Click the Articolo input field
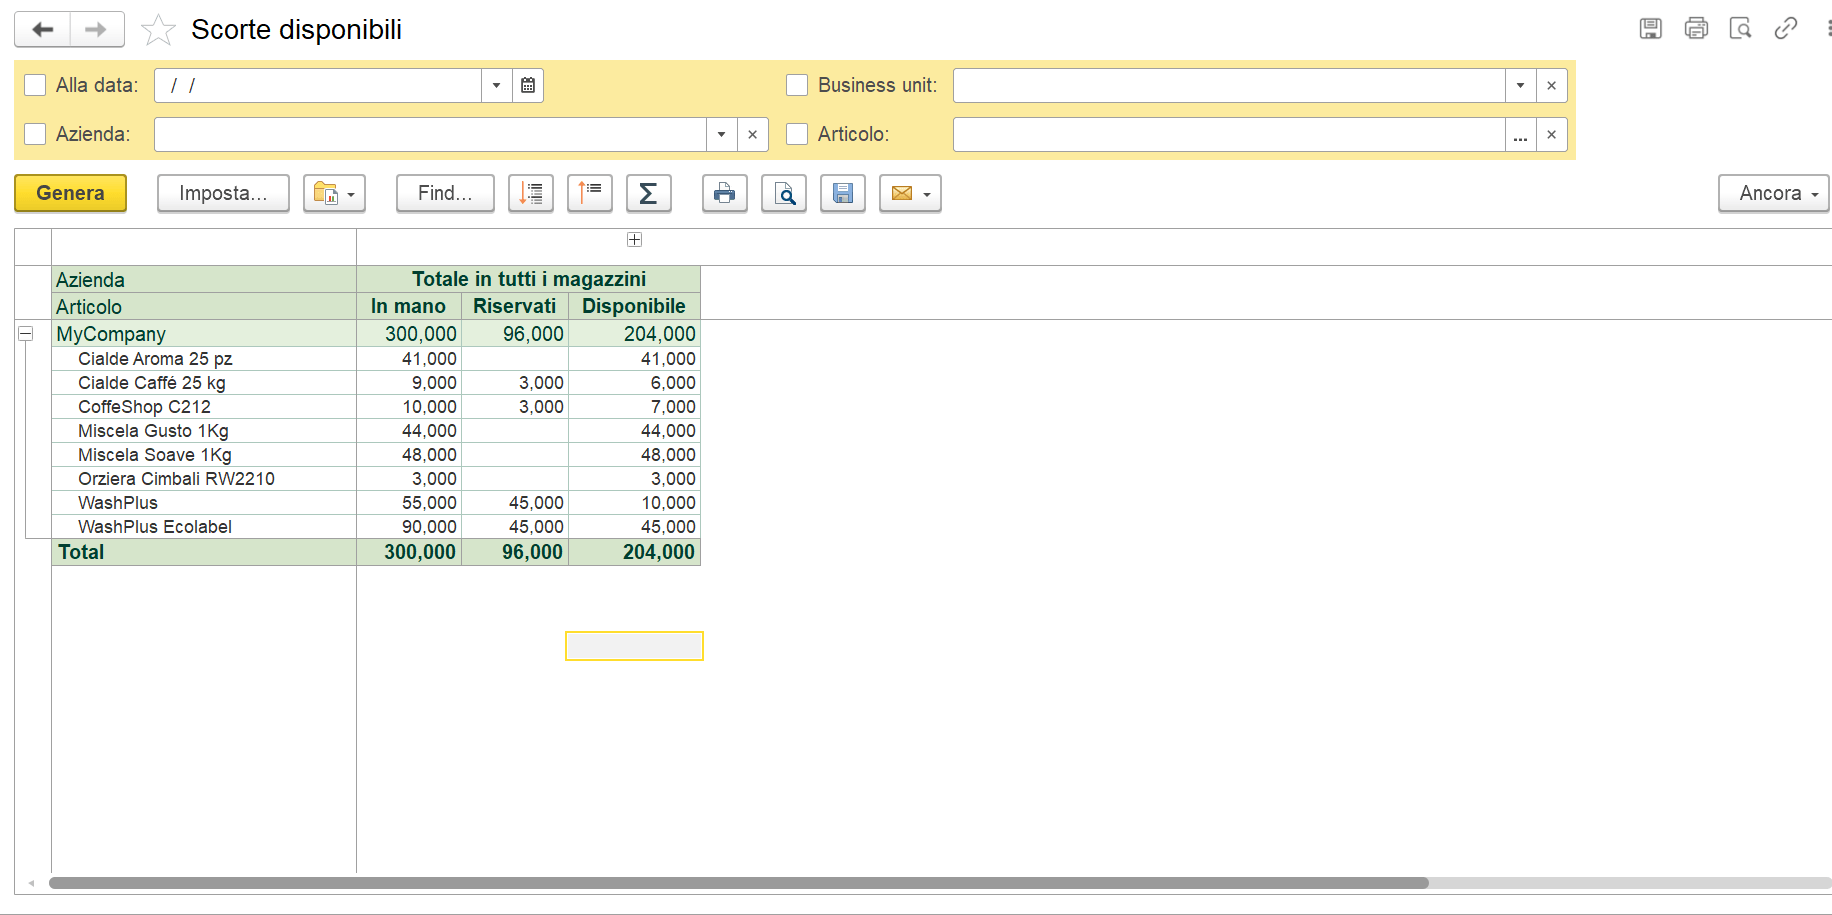This screenshot has height=915, width=1832. point(1229,134)
